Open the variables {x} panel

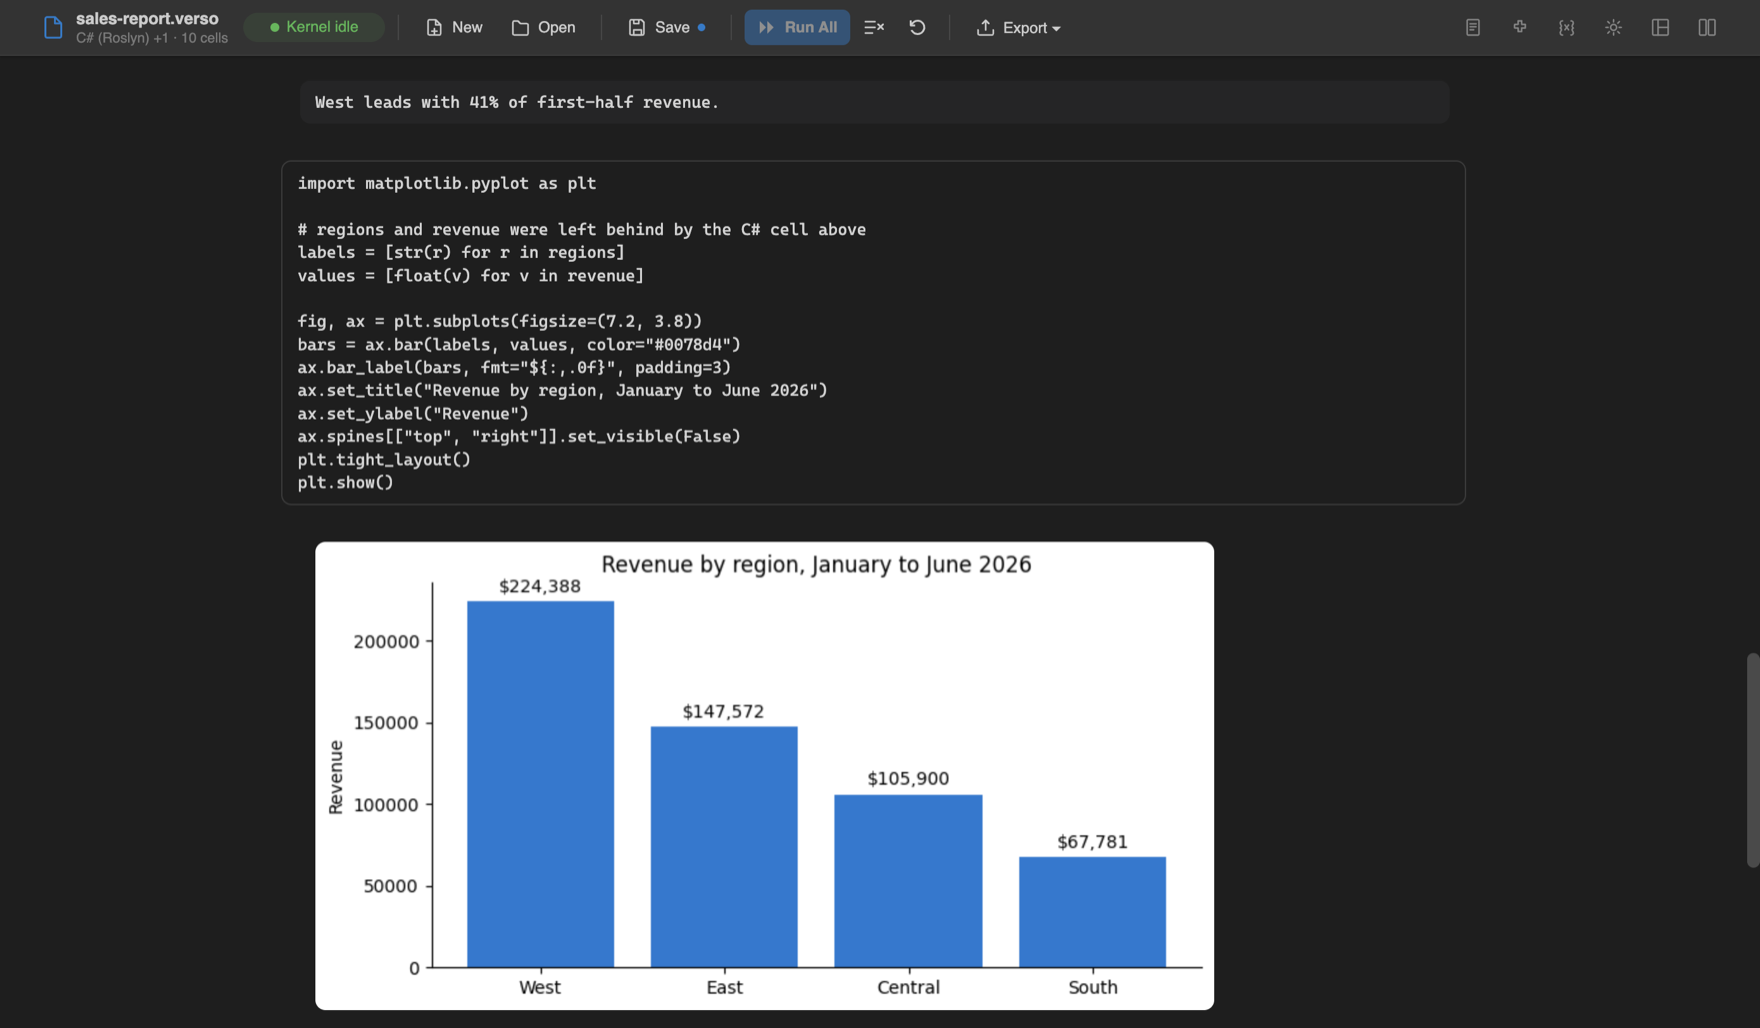point(1567,28)
